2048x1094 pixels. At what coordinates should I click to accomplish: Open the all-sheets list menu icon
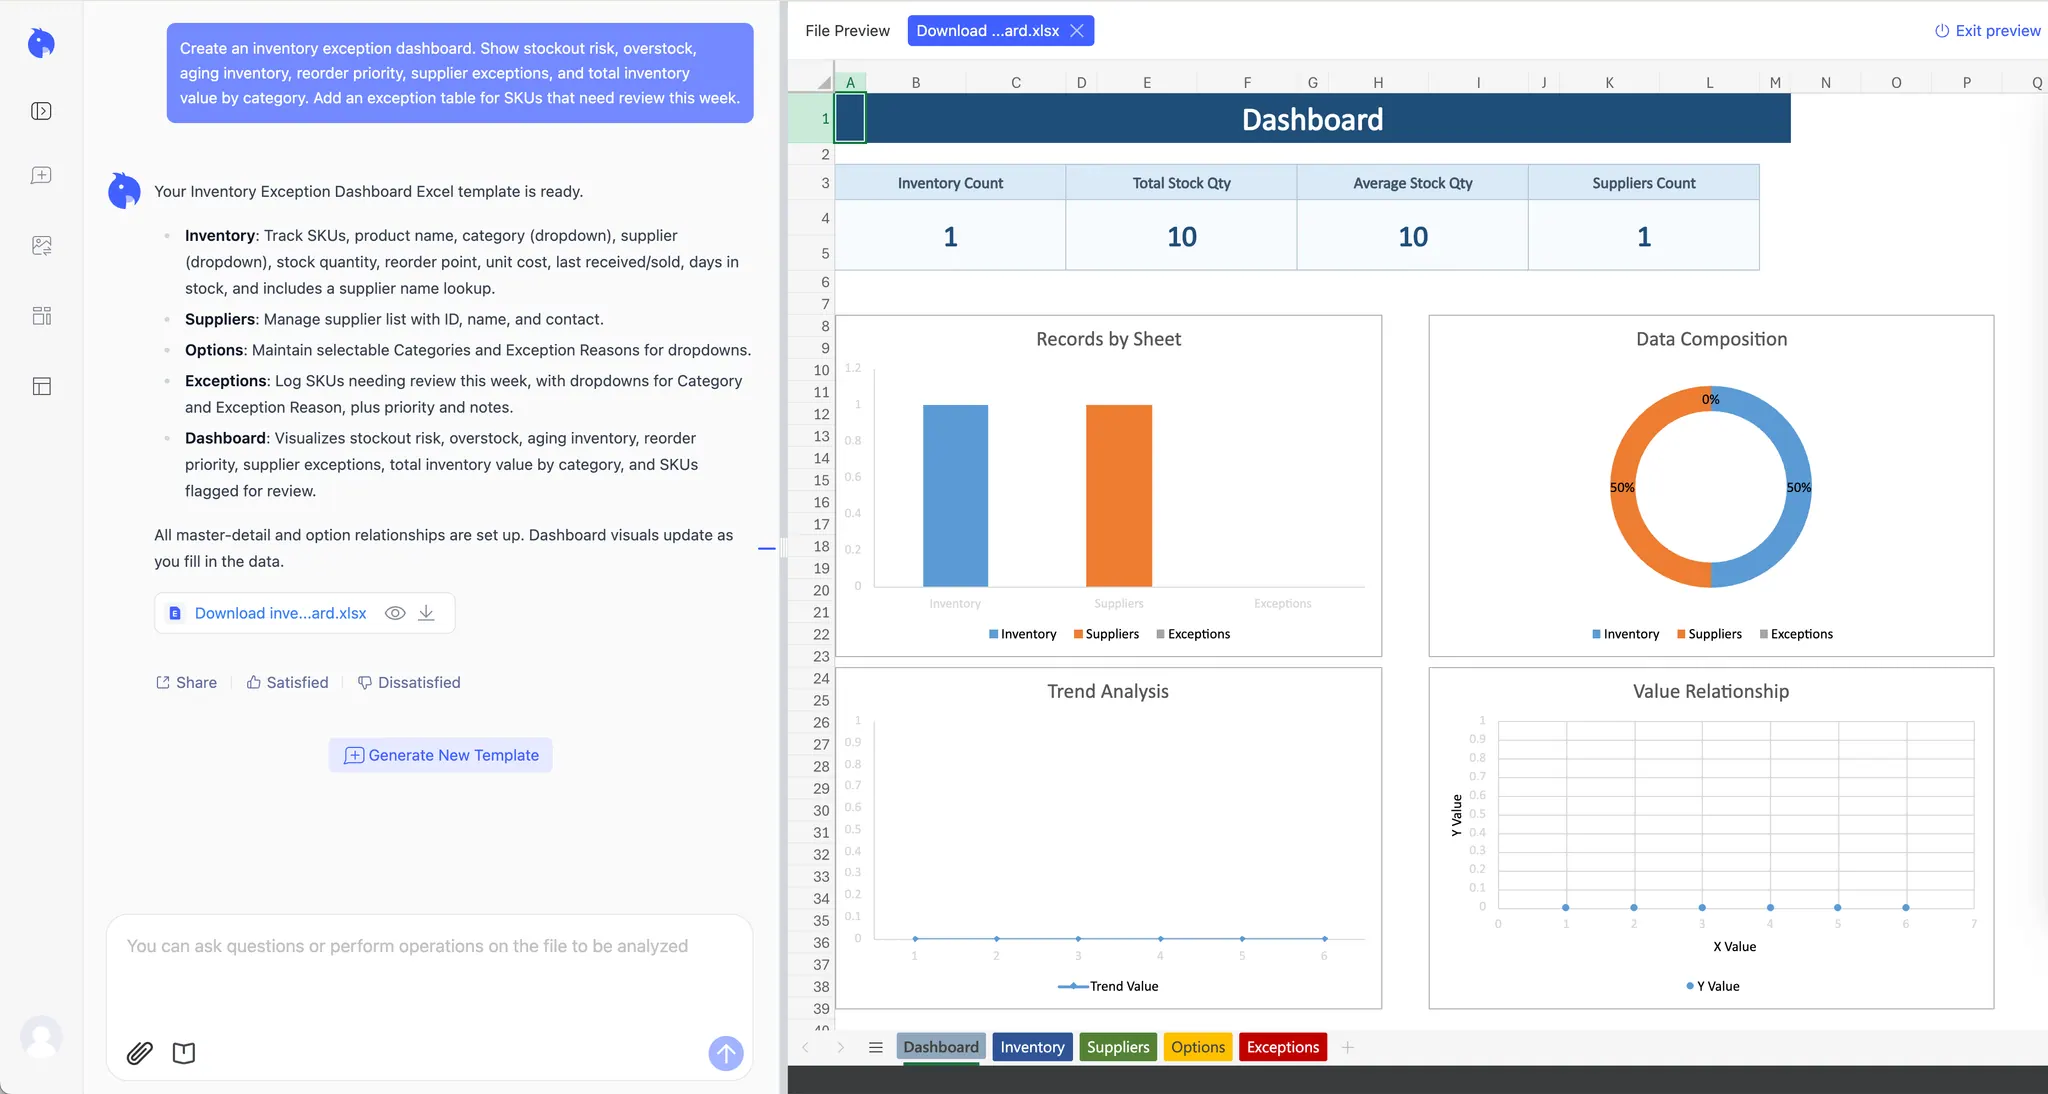click(x=876, y=1047)
